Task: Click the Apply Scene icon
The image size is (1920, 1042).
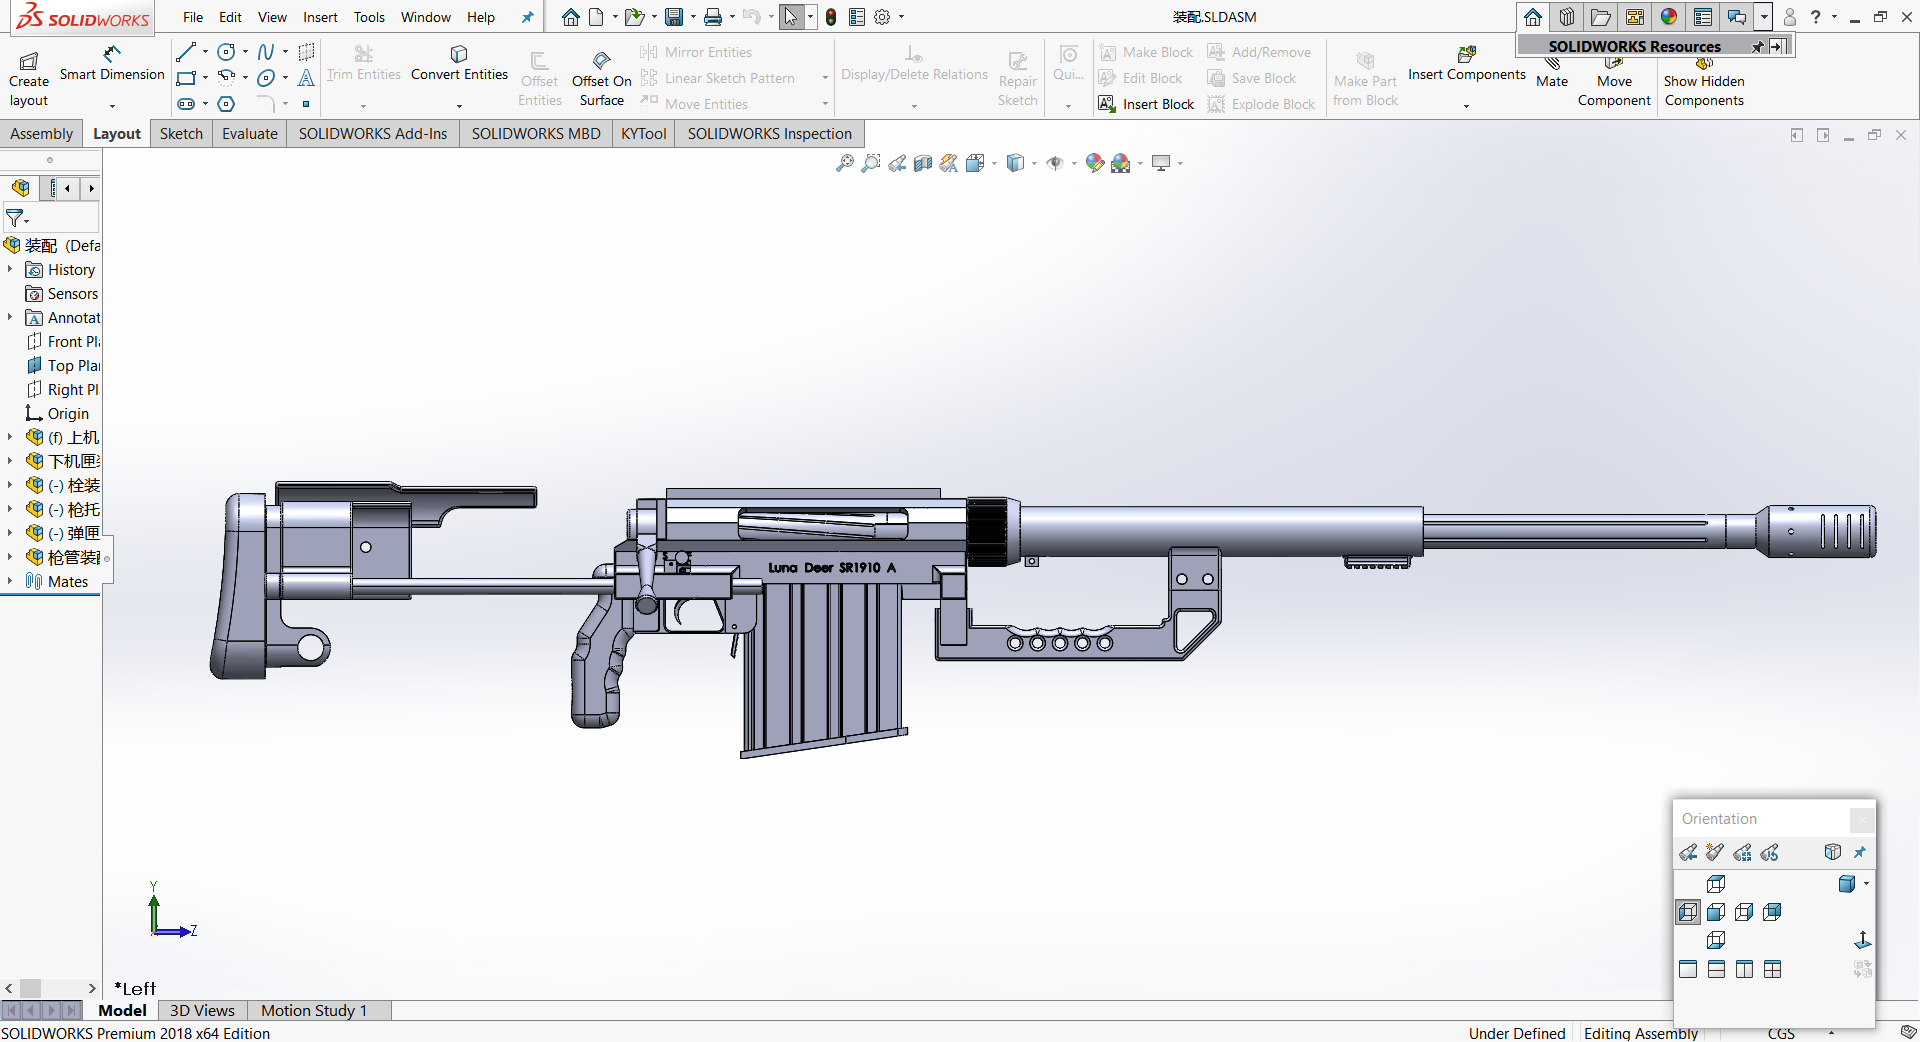Action: (1121, 163)
